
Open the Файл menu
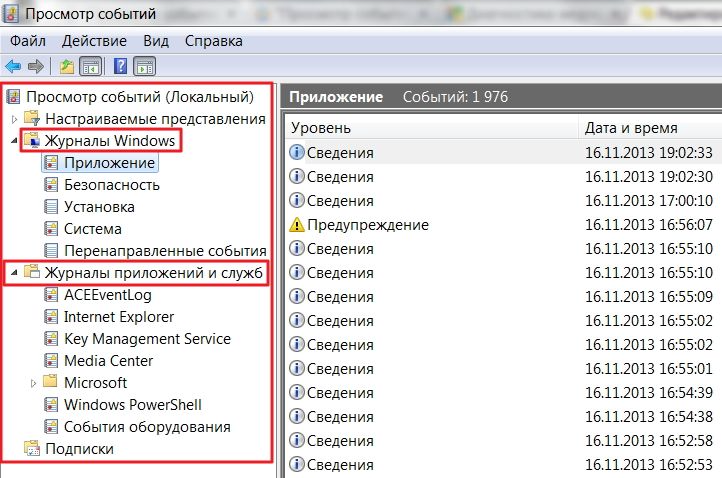coord(28,41)
